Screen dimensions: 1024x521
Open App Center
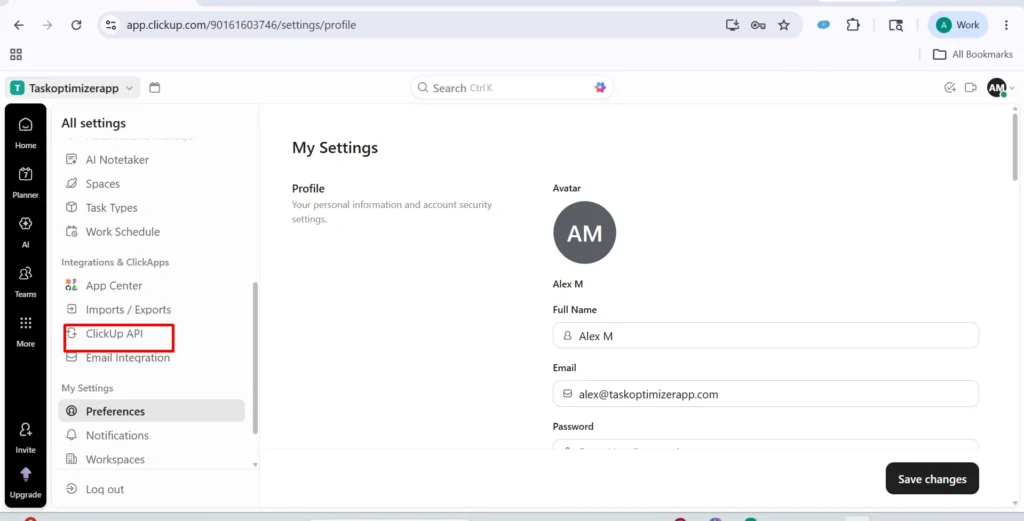pos(153,285)
